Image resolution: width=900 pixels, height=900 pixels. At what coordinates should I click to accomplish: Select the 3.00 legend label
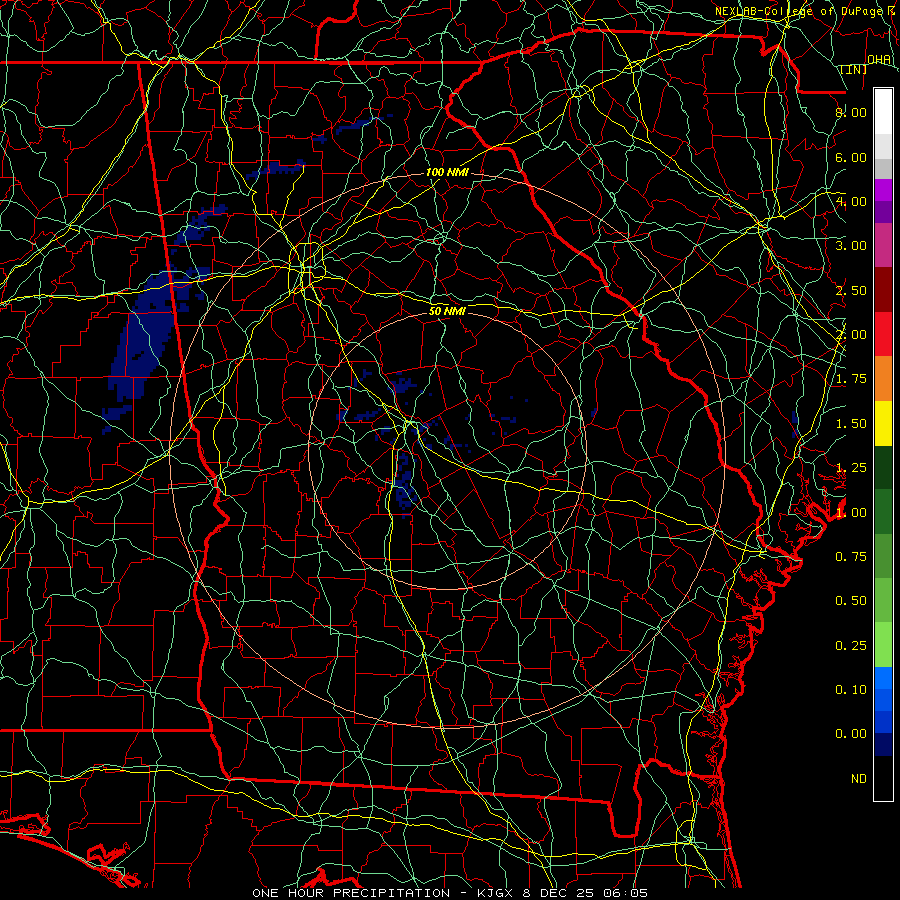click(851, 246)
